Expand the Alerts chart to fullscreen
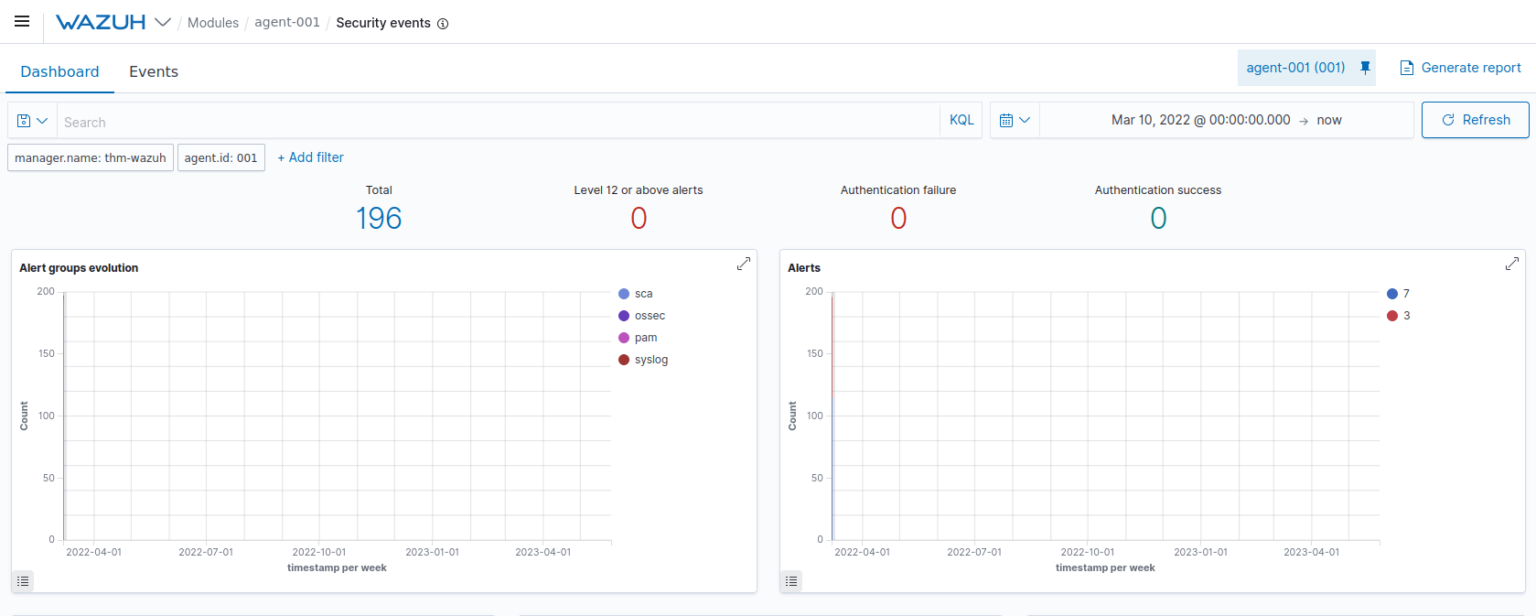Screen dimensions: 1536x616 [1511, 264]
